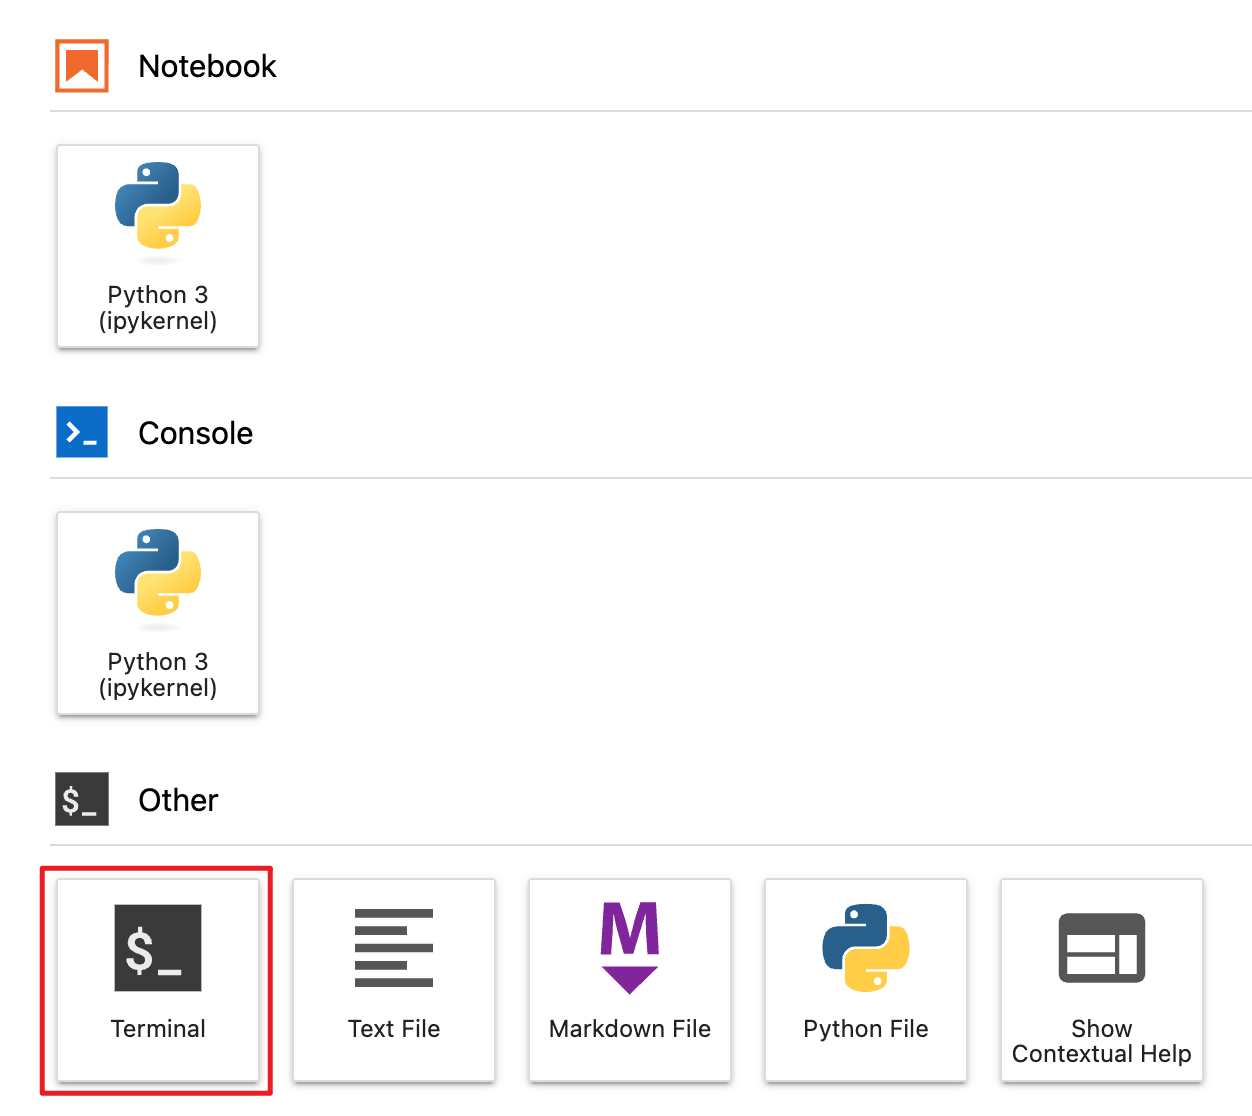
Task: Click the blue Console section icon
Action: tap(82, 432)
